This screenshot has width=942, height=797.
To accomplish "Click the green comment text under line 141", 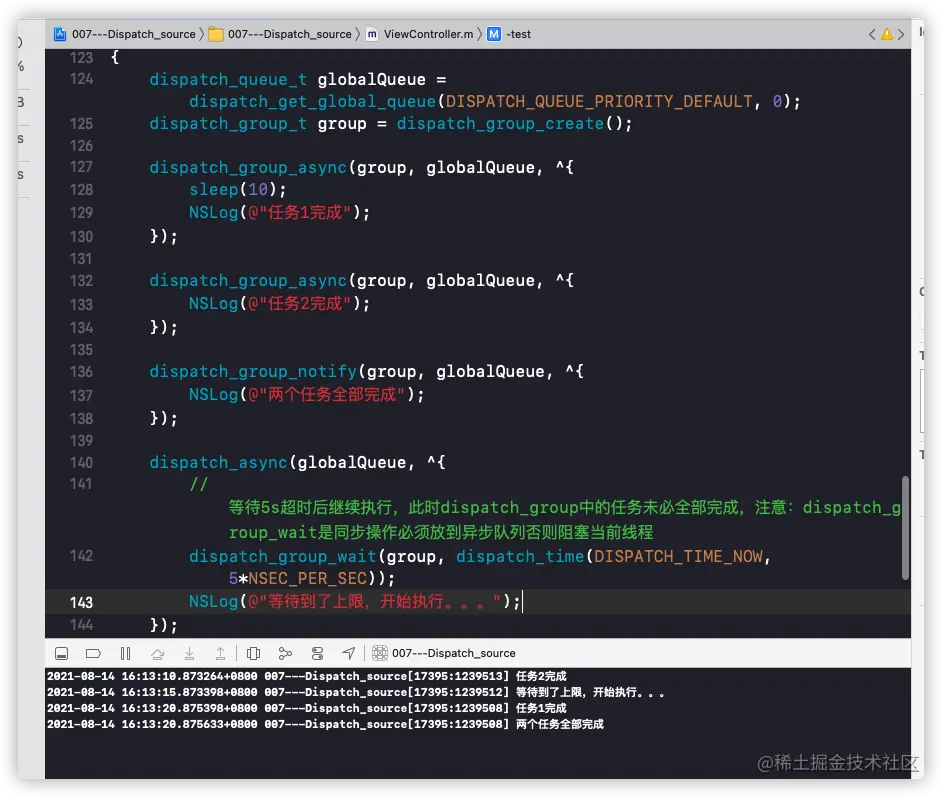I will click(565, 520).
